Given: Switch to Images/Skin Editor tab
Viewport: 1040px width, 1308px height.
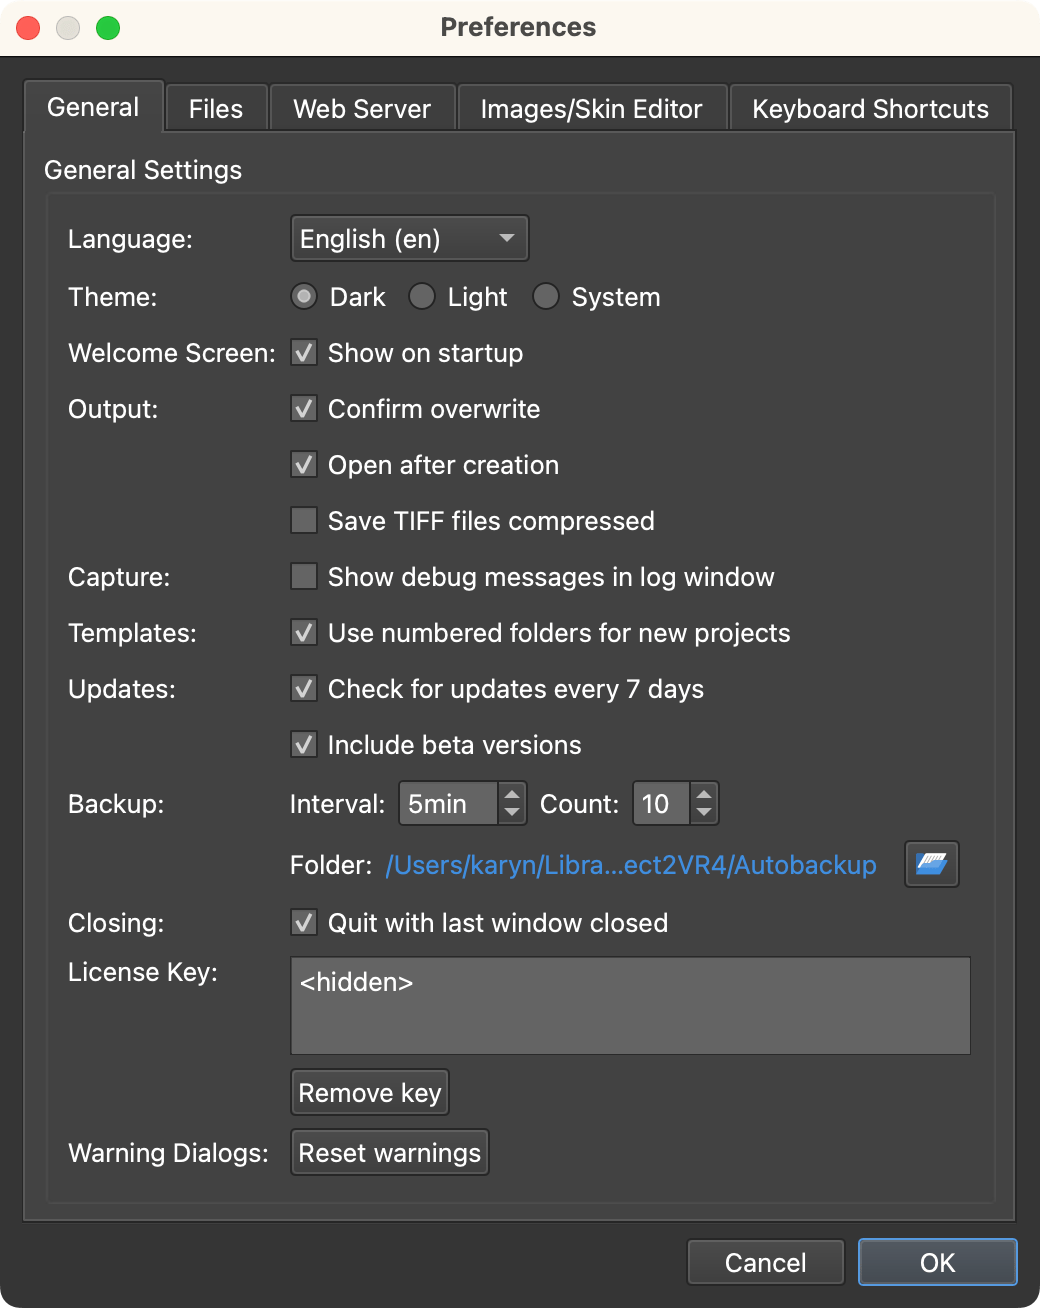Looking at the screenshot, I should pos(591,108).
